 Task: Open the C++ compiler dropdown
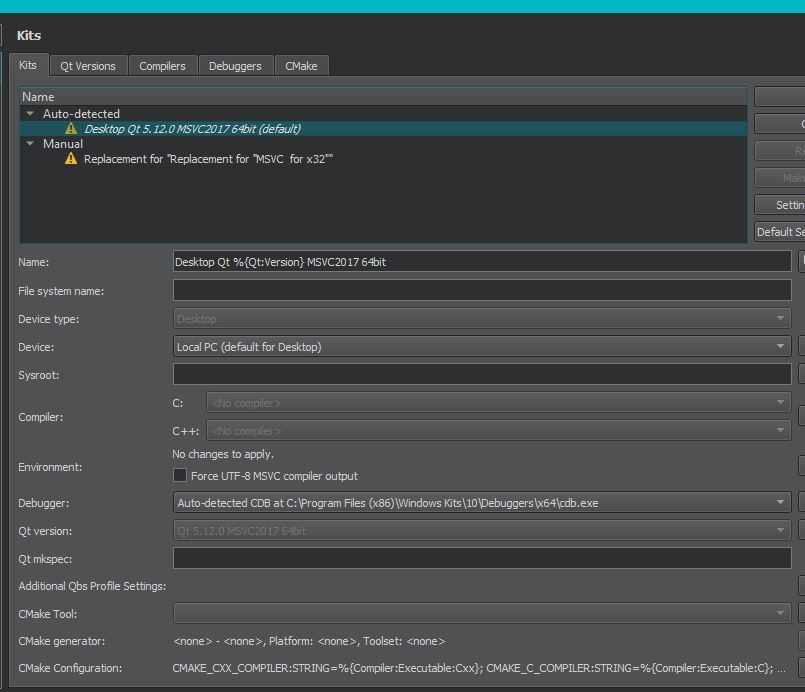pyautogui.click(x=498, y=431)
